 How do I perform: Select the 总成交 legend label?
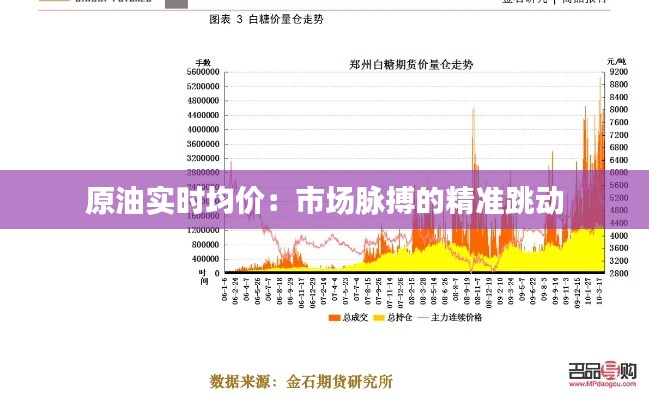pos(356,318)
